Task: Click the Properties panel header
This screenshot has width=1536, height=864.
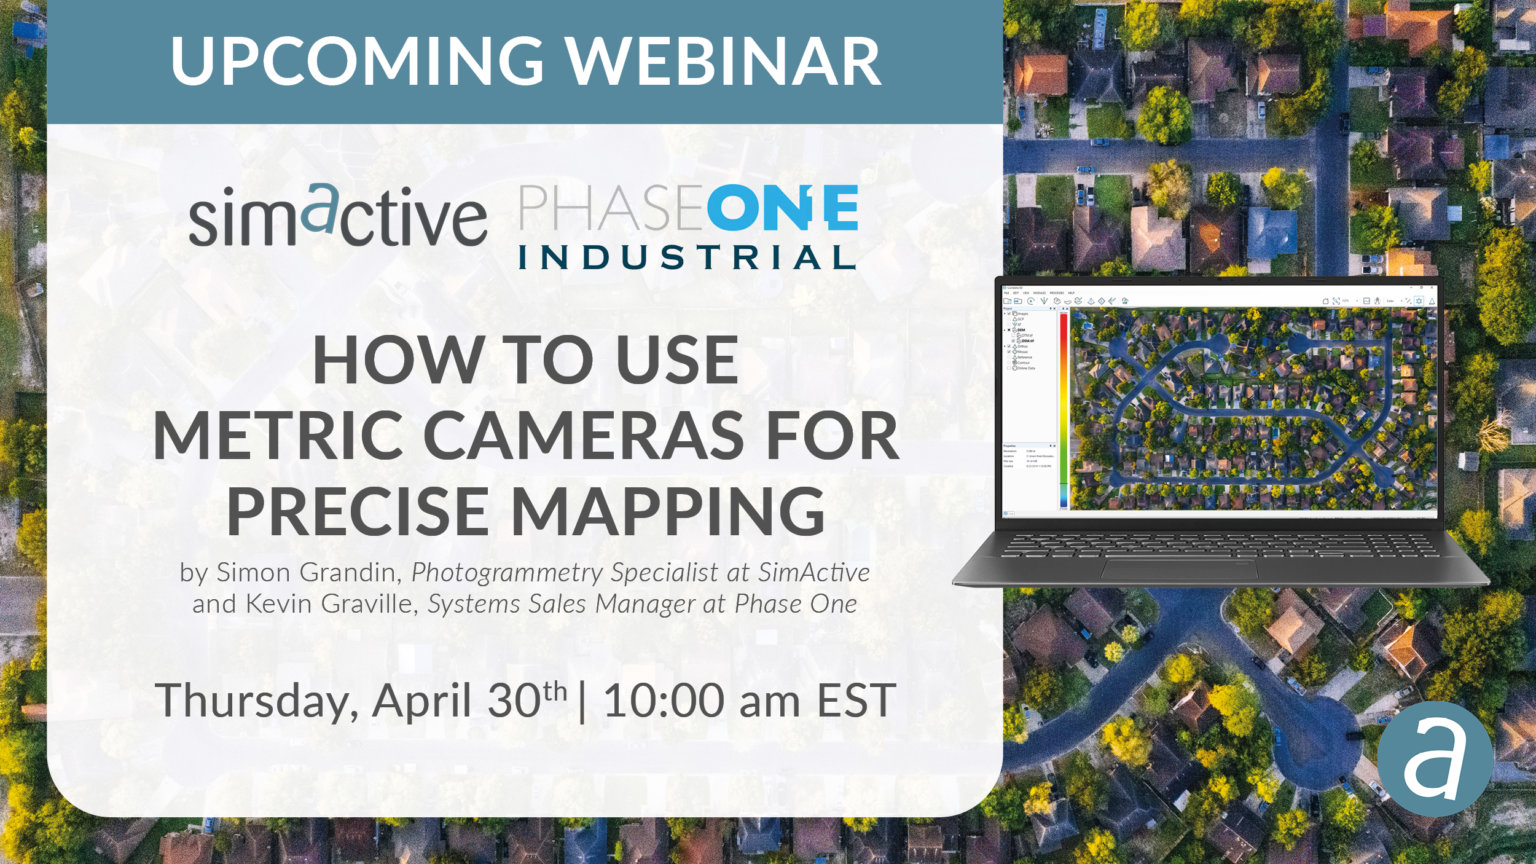Action: [x=1010, y=446]
